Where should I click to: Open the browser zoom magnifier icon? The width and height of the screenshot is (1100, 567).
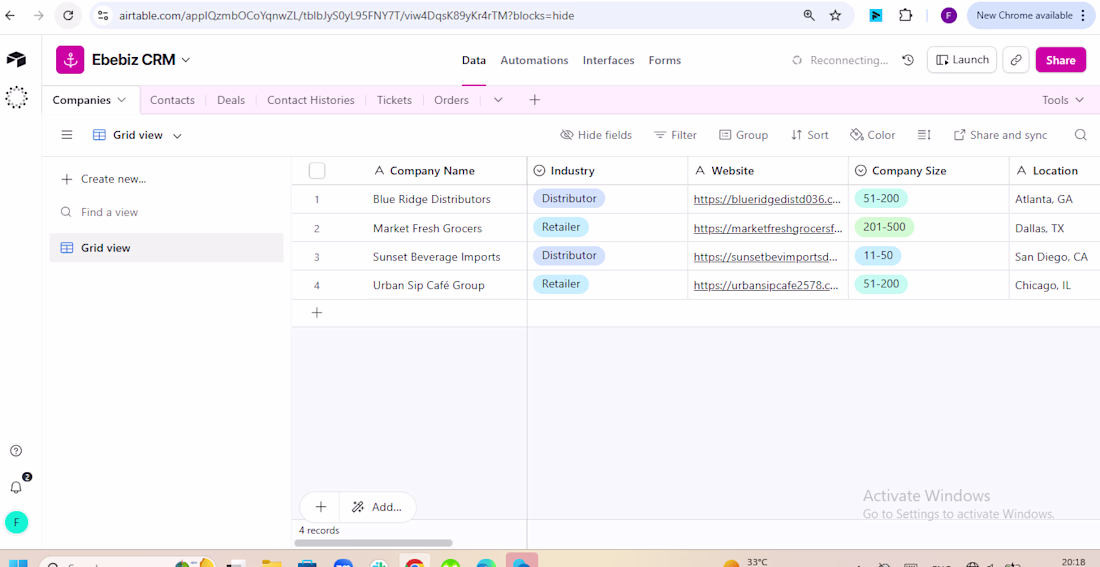(x=809, y=15)
